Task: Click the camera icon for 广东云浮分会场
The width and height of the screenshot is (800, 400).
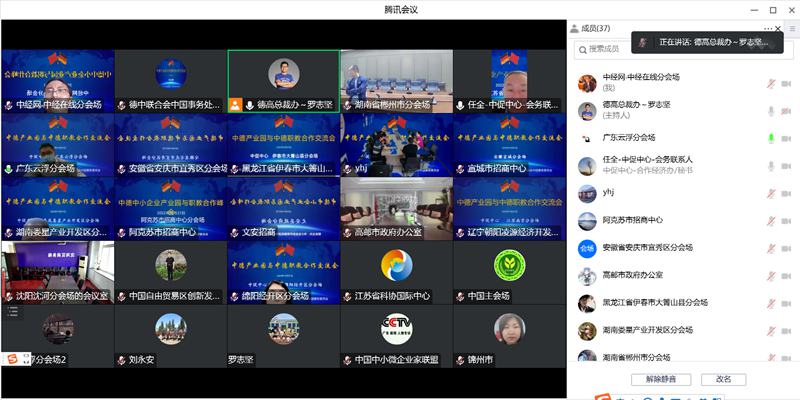Action: 785,138
